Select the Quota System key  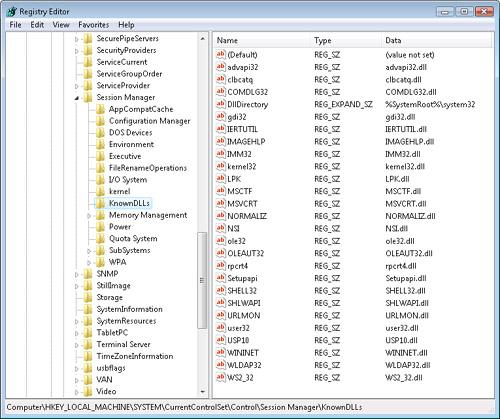pos(133,239)
